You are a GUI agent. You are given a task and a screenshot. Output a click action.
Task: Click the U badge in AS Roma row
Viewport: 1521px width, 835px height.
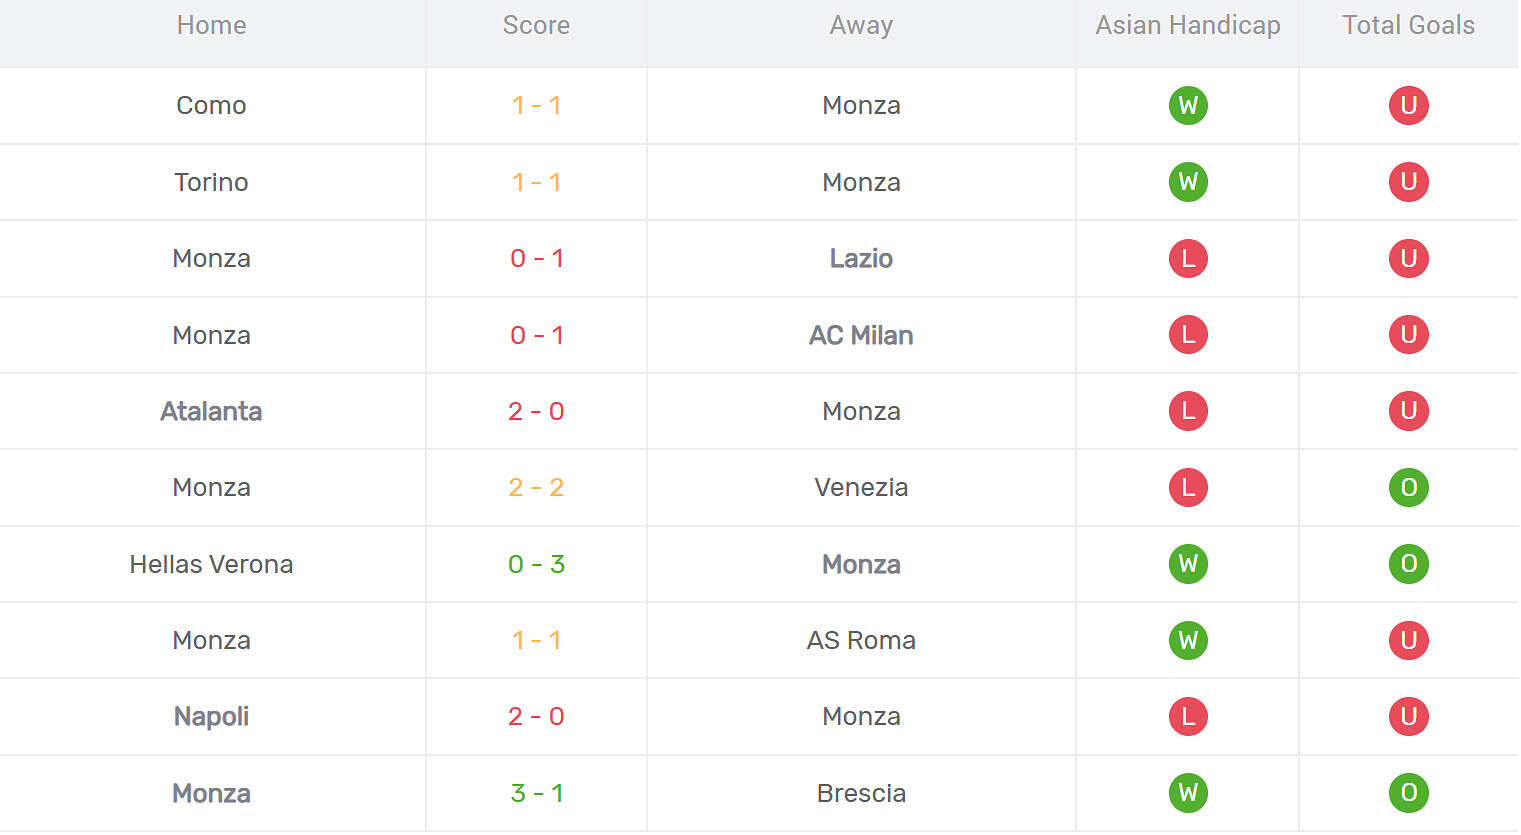coord(1408,640)
